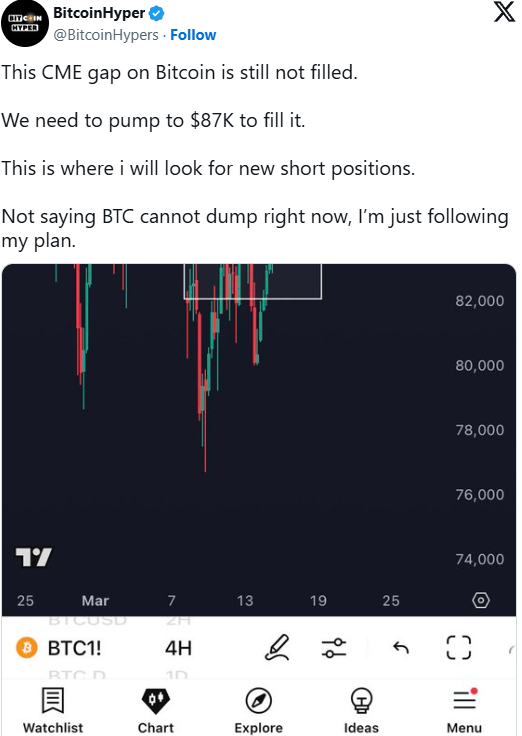The height and width of the screenshot is (736, 522).
Task: Open the Ideas tab
Action: tap(361, 711)
